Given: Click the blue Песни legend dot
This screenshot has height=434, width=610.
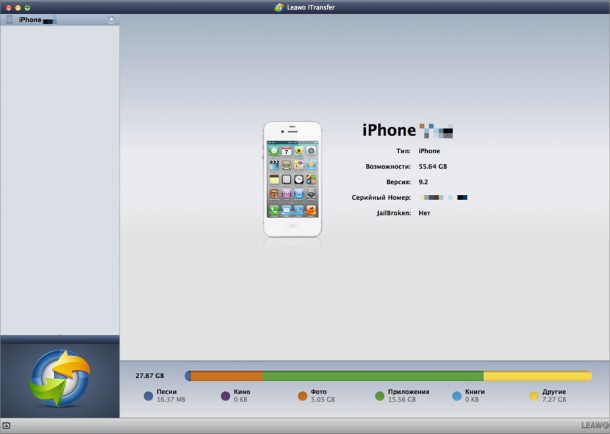Looking at the screenshot, I should [x=148, y=396].
